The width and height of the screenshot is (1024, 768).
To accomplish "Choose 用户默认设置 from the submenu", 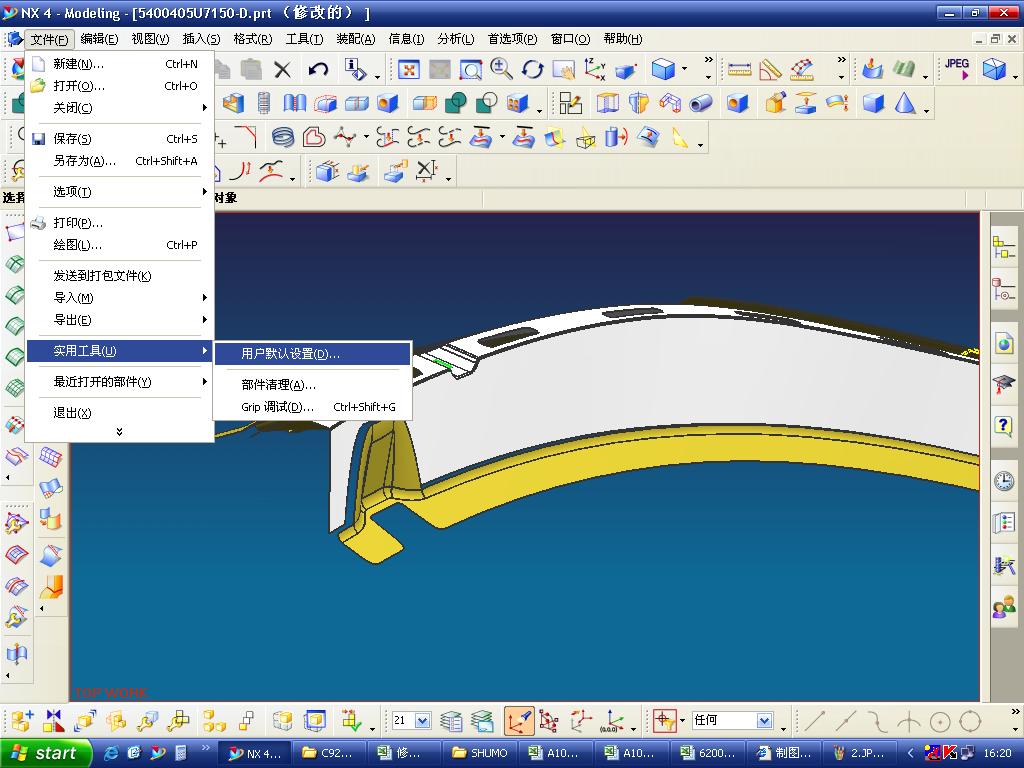I will [x=290, y=354].
